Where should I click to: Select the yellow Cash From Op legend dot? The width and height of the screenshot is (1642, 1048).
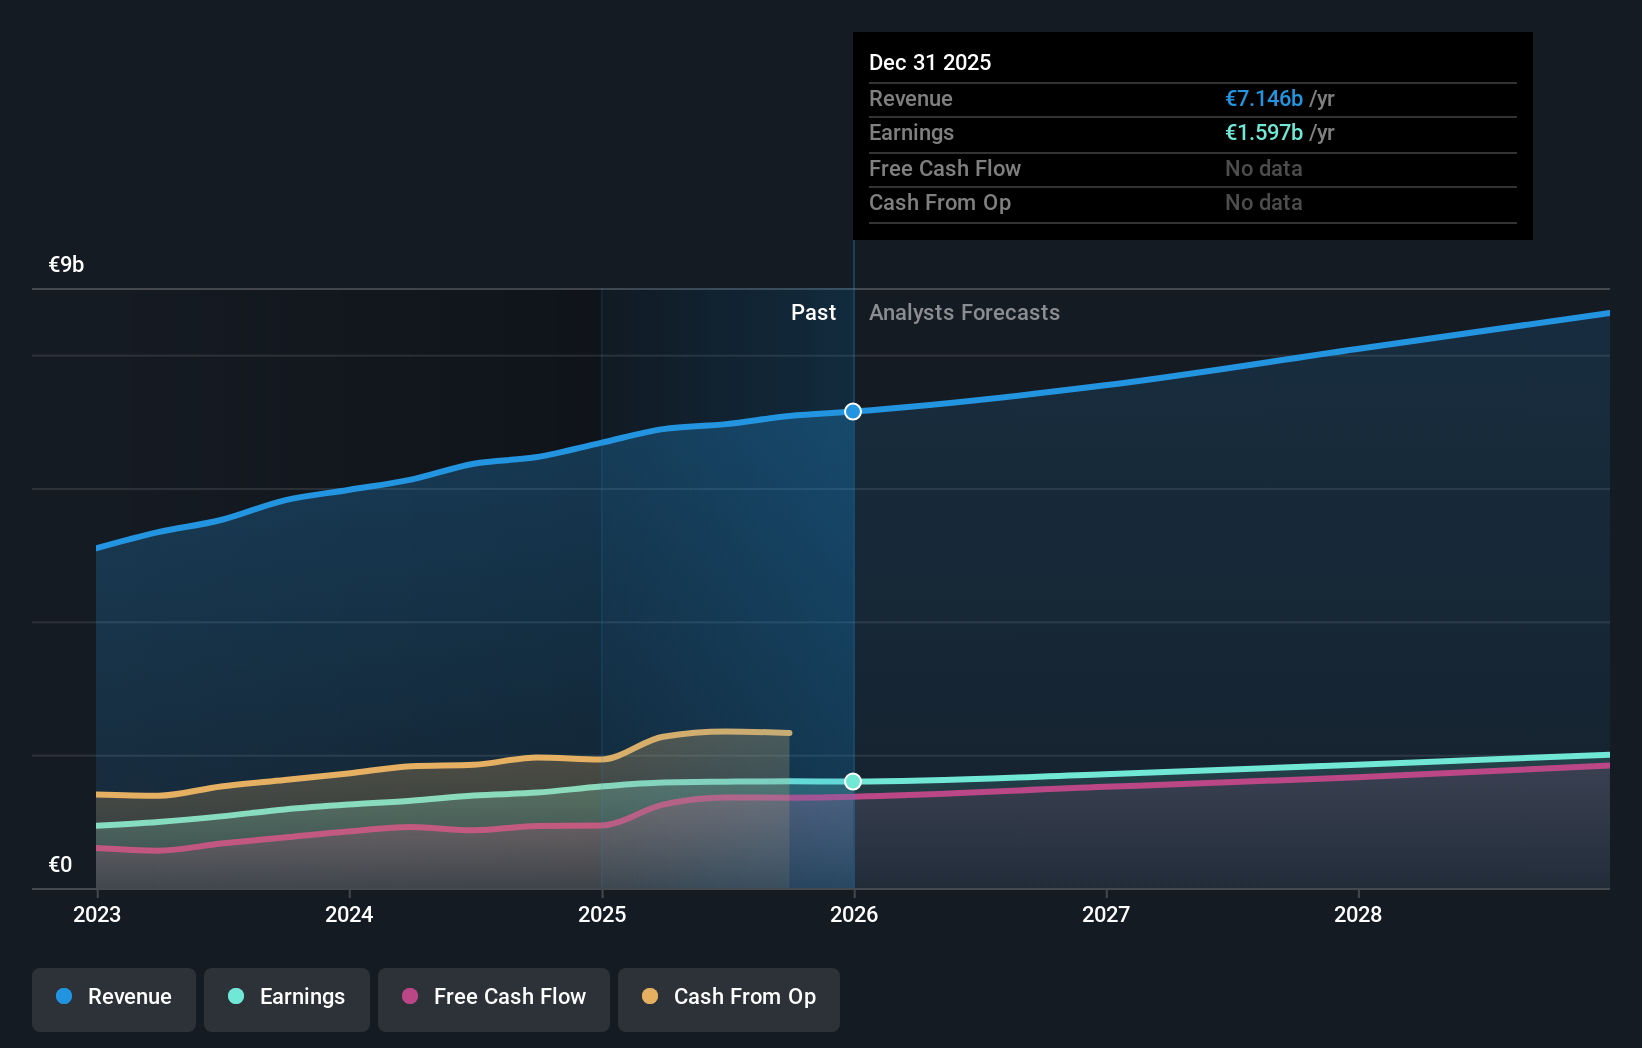pos(648,997)
